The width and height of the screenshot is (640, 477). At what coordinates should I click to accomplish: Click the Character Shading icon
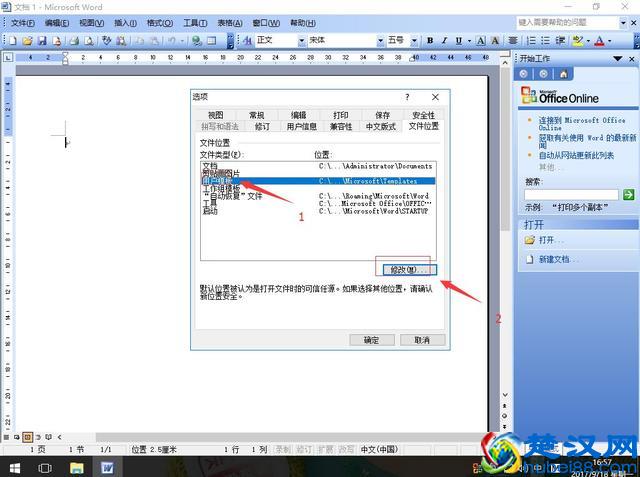pos(495,40)
